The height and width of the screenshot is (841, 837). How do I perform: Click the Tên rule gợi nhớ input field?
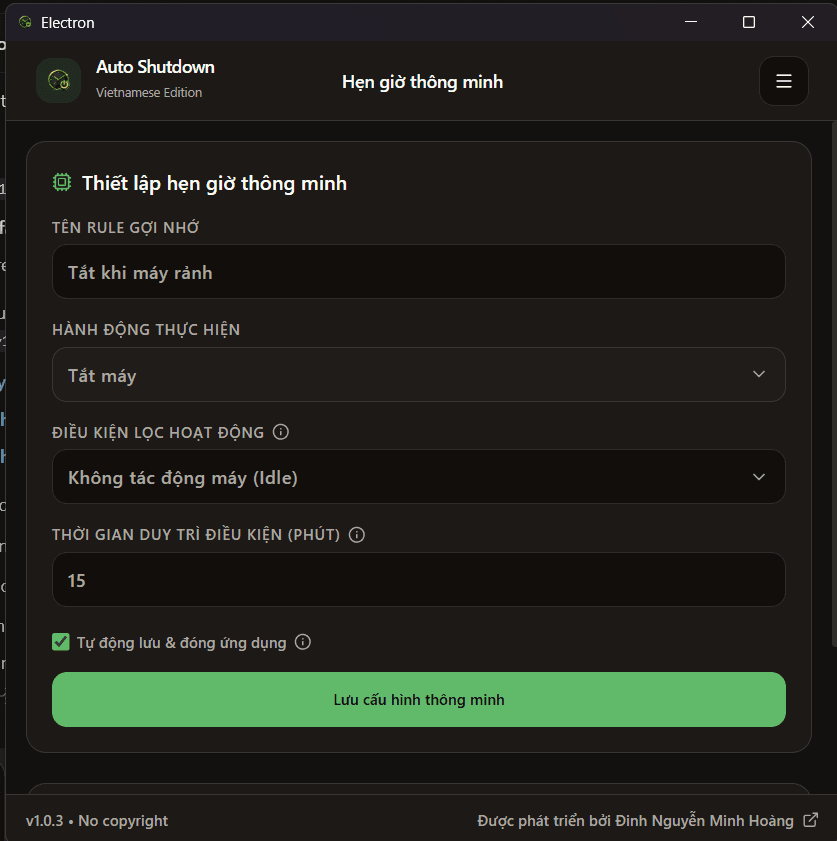click(x=418, y=272)
